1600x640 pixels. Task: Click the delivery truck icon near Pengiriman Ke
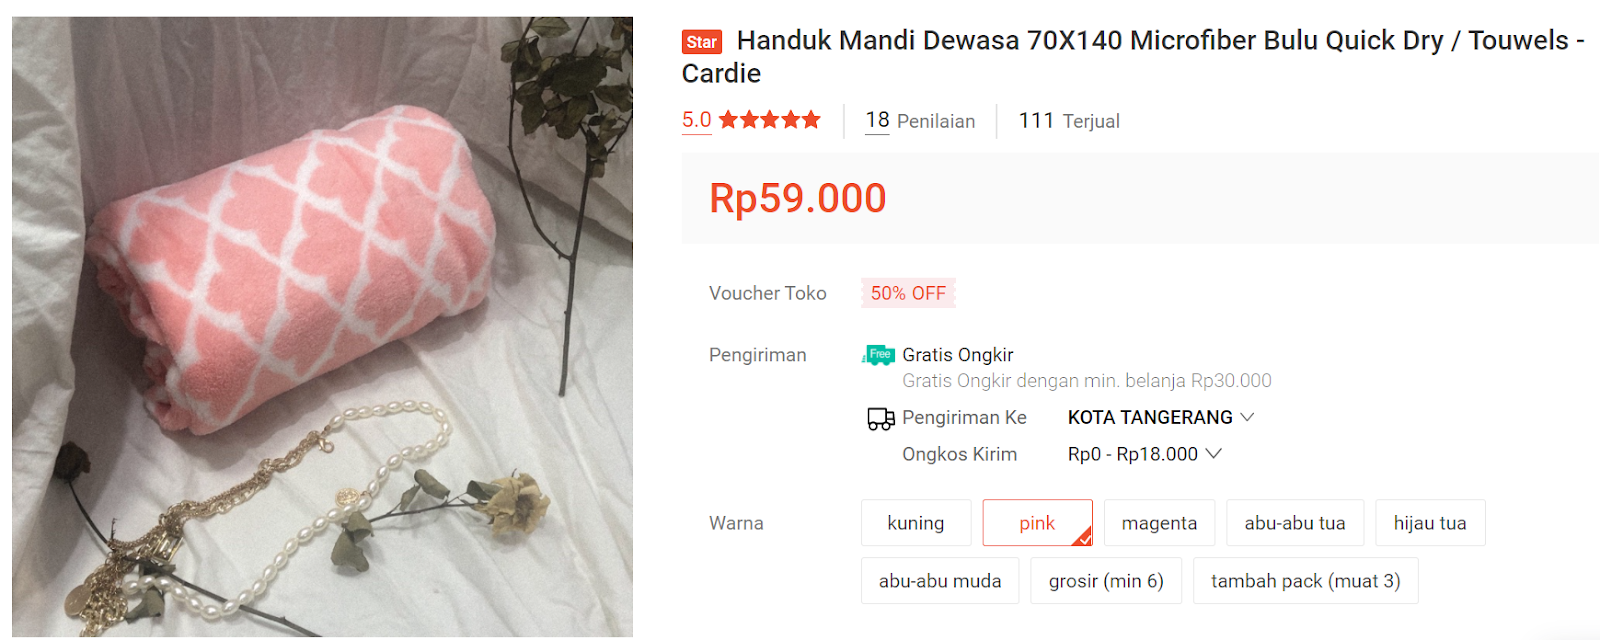(880, 419)
